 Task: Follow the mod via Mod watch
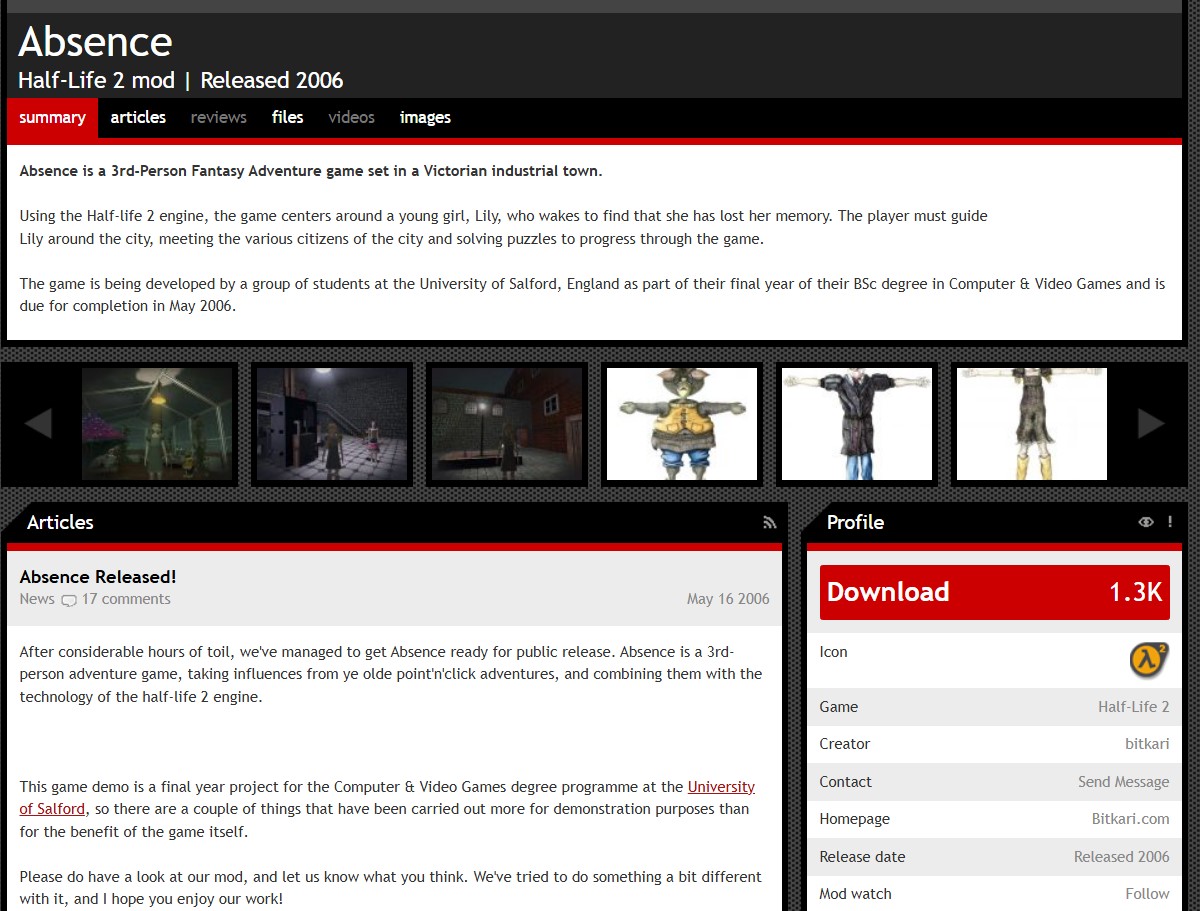(1147, 894)
